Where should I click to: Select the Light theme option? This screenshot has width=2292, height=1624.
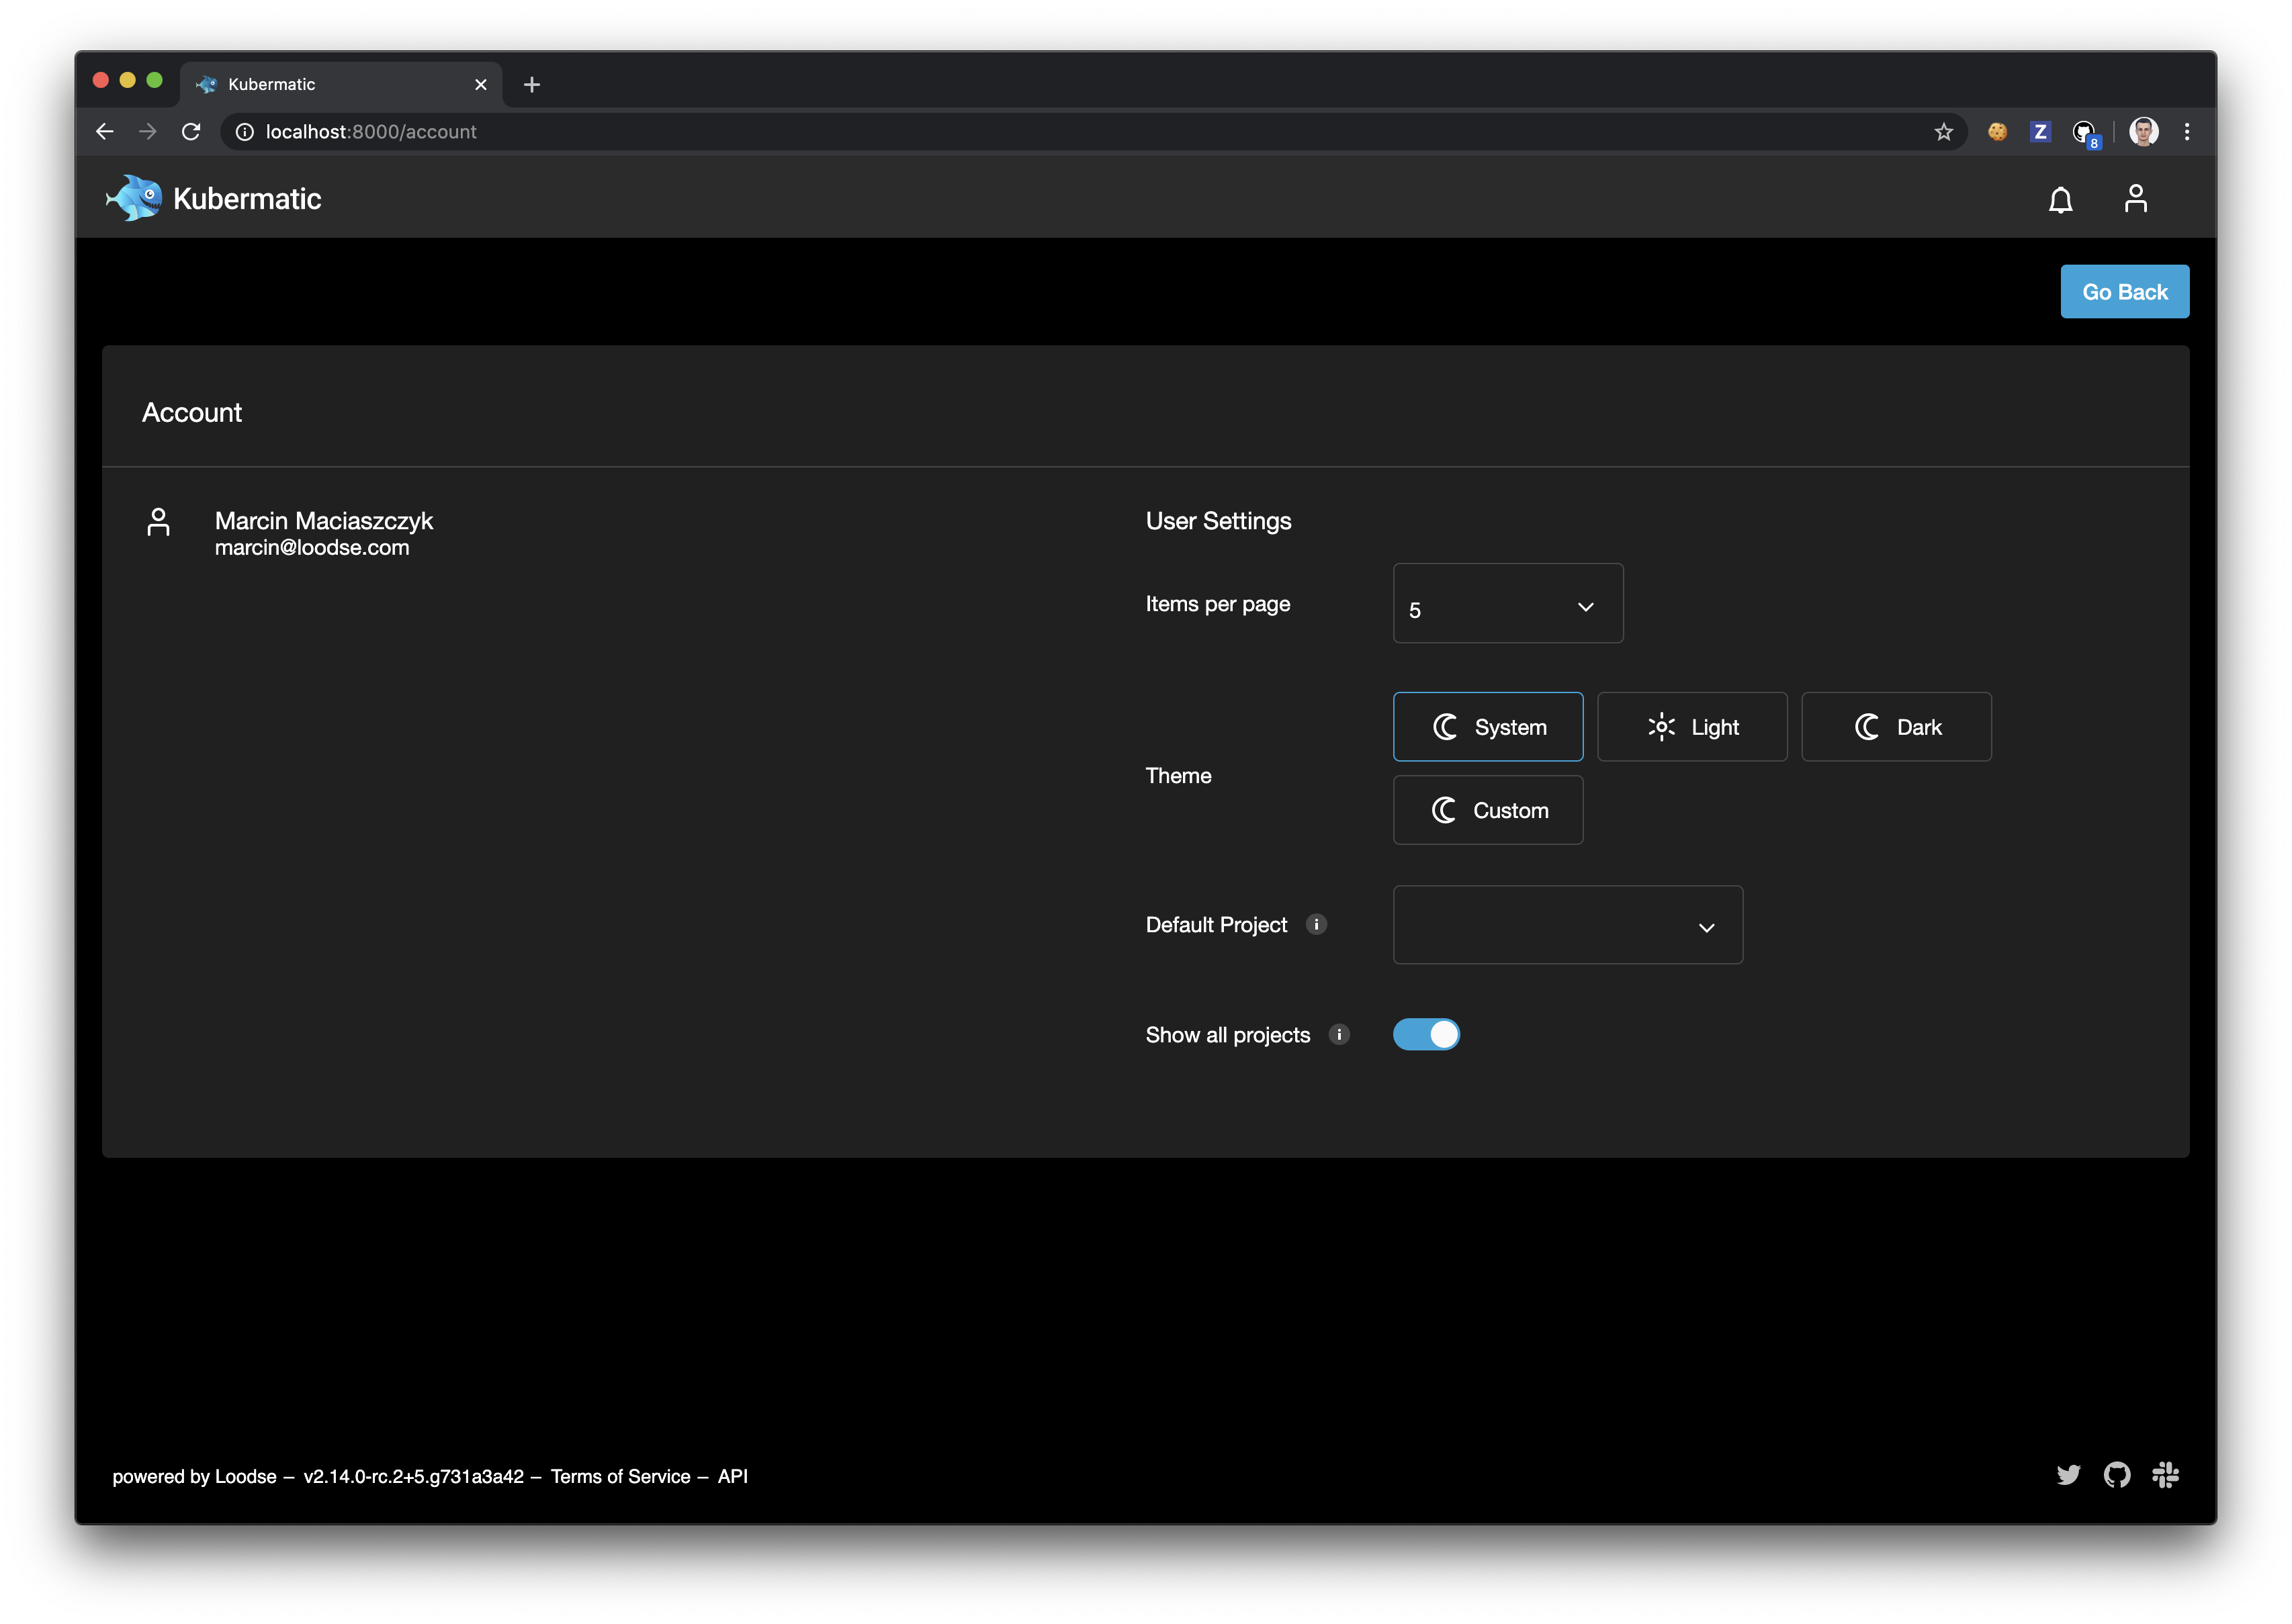1692,727
